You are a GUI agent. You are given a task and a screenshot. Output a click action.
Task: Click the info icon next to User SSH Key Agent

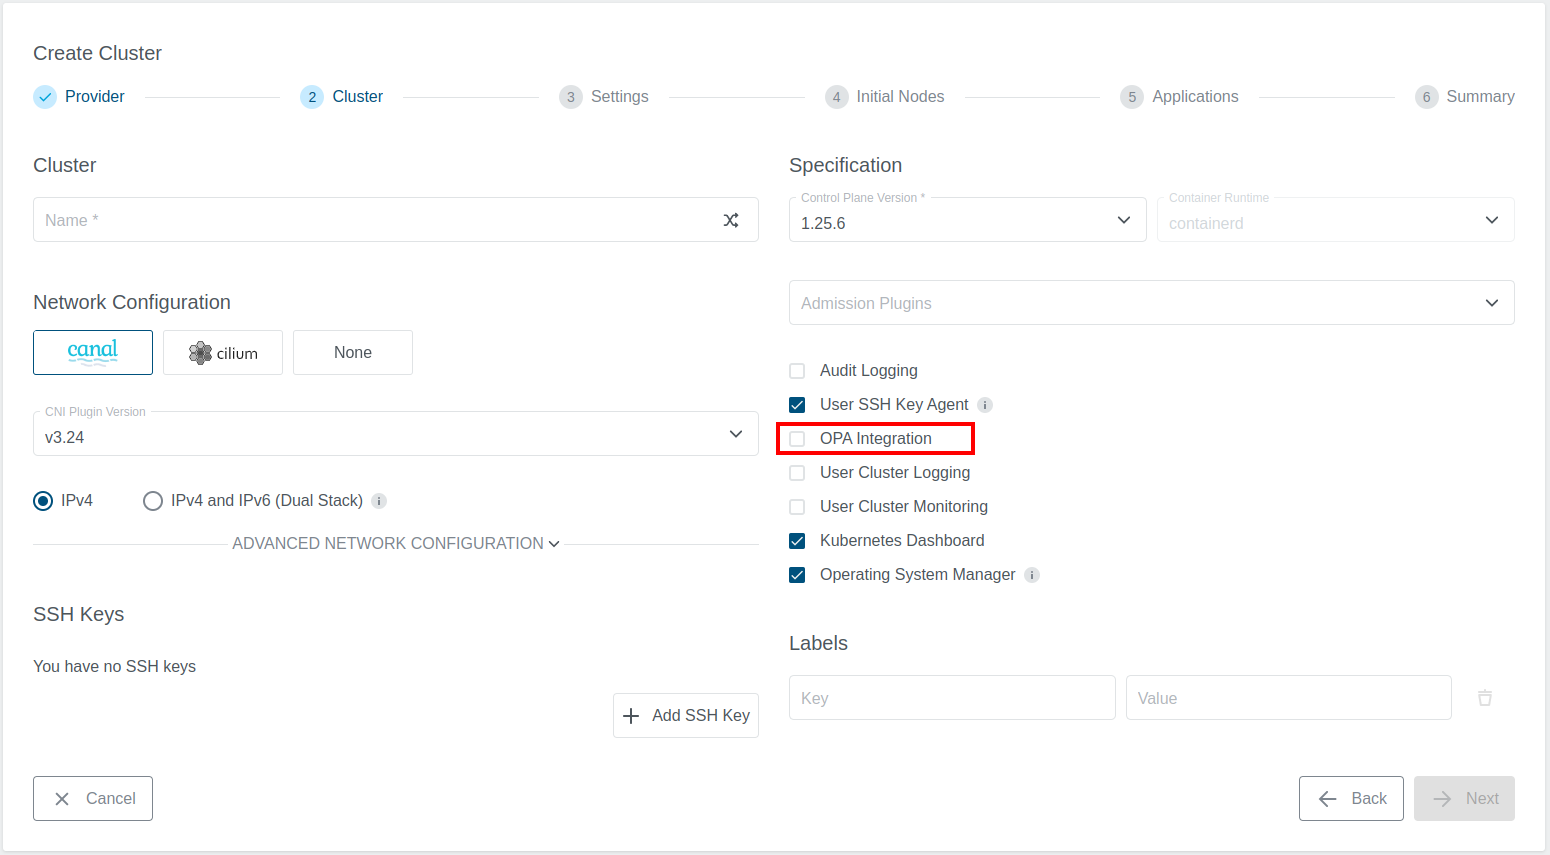click(985, 404)
